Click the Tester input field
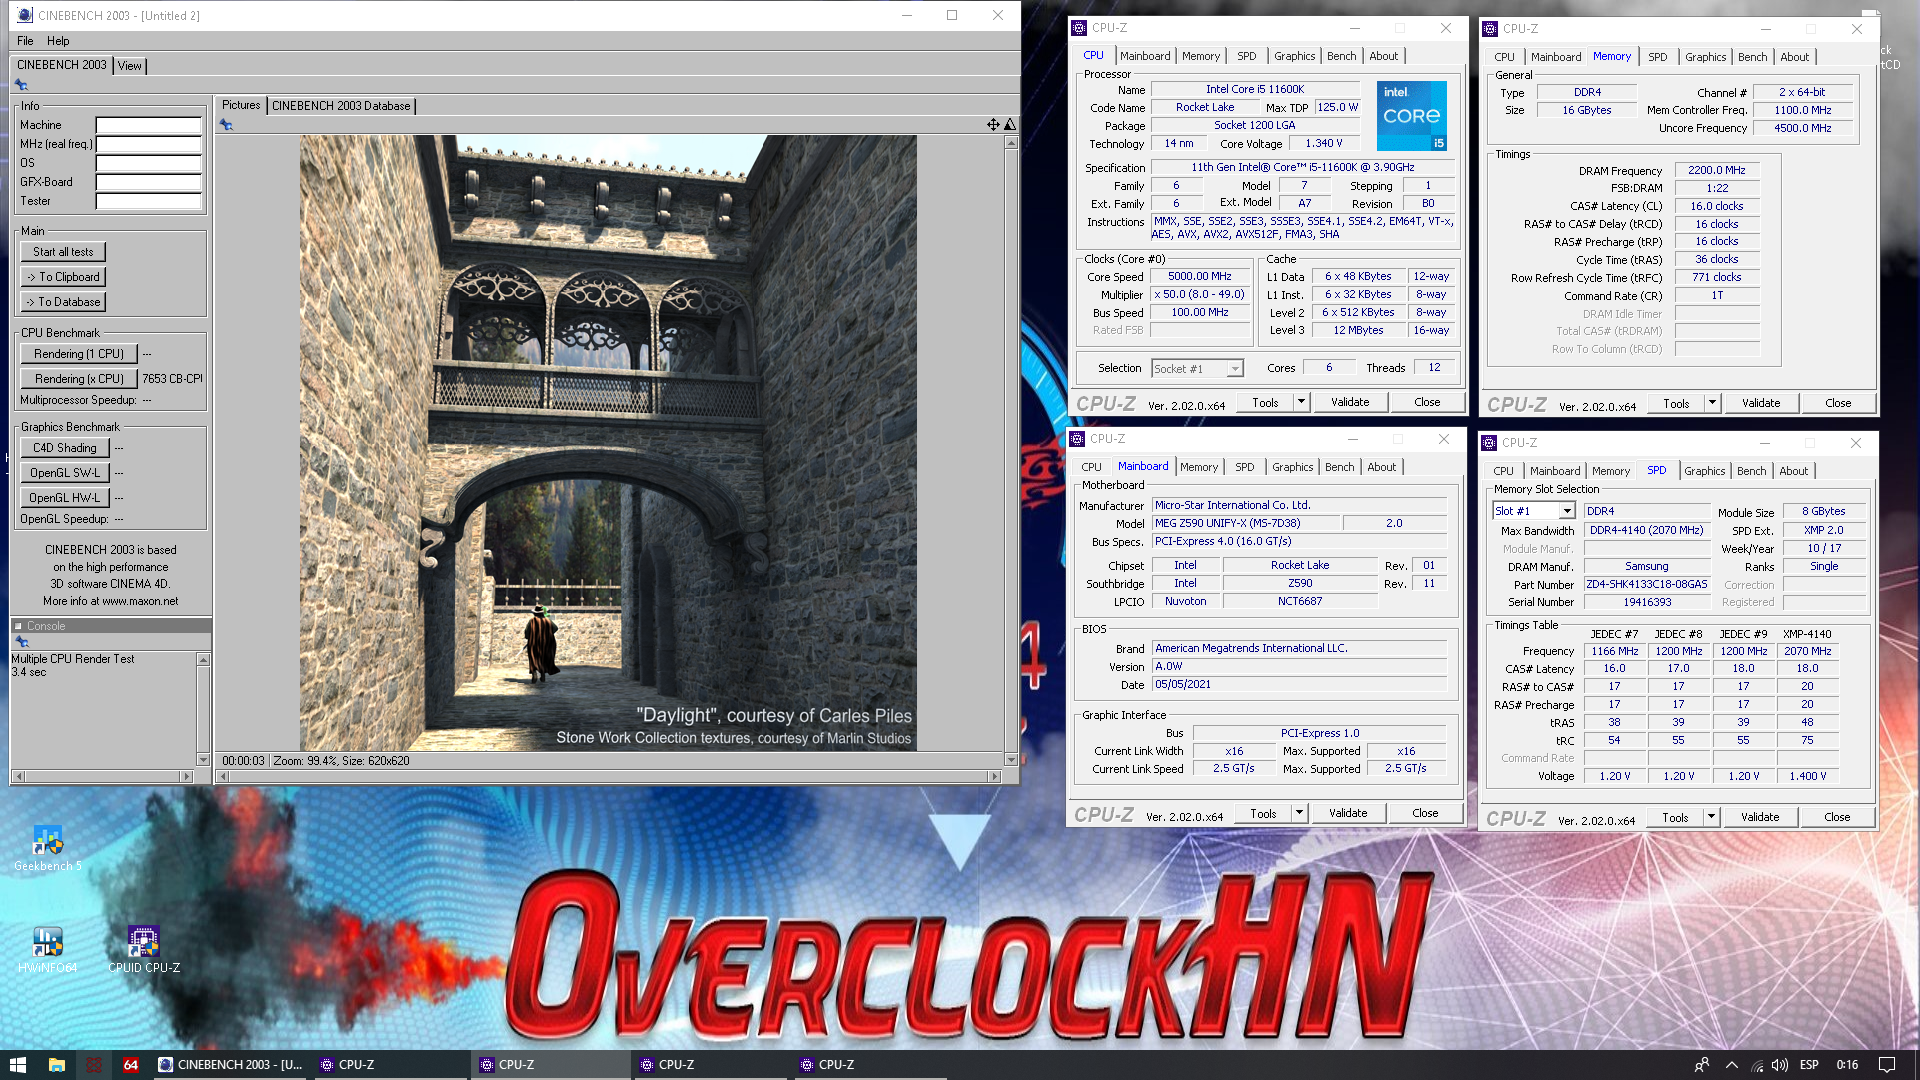 pyautogui.click(x=148, y=201)
